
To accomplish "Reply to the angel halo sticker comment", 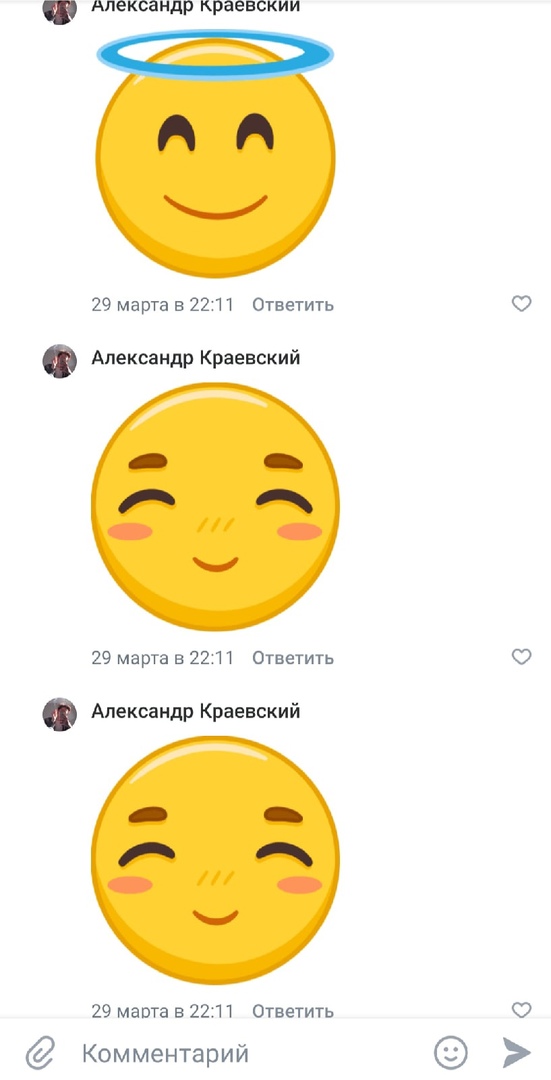I will (293, 304).
